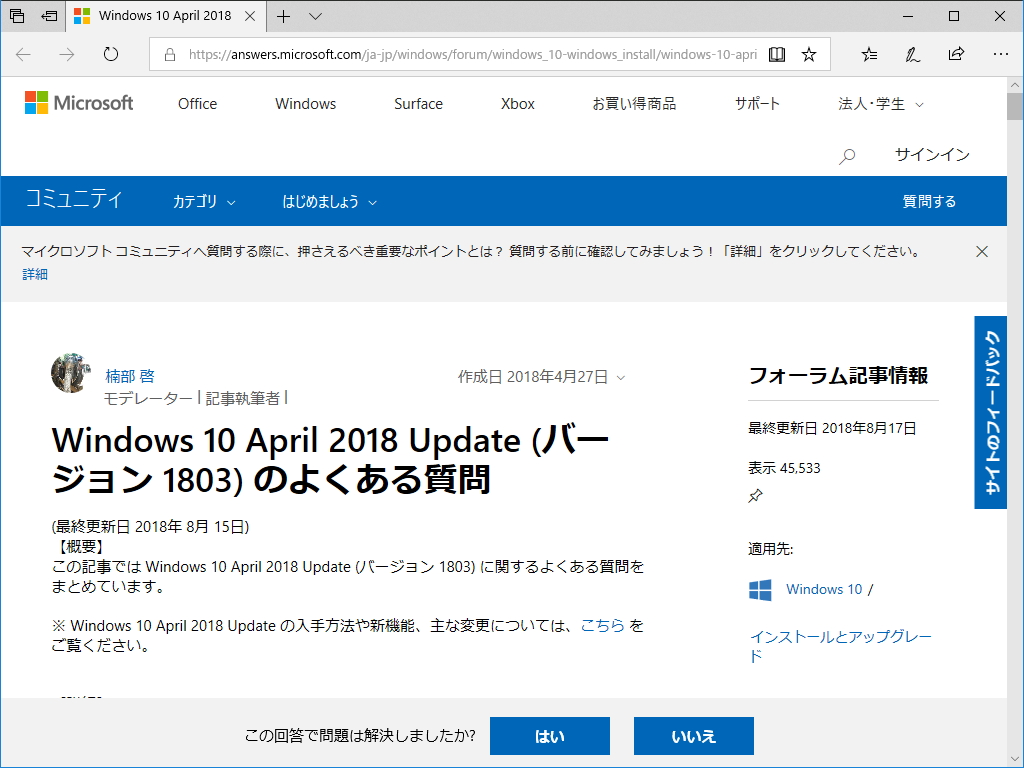Share the current page
1024x768 pixels.
click(x=956, y=54)
